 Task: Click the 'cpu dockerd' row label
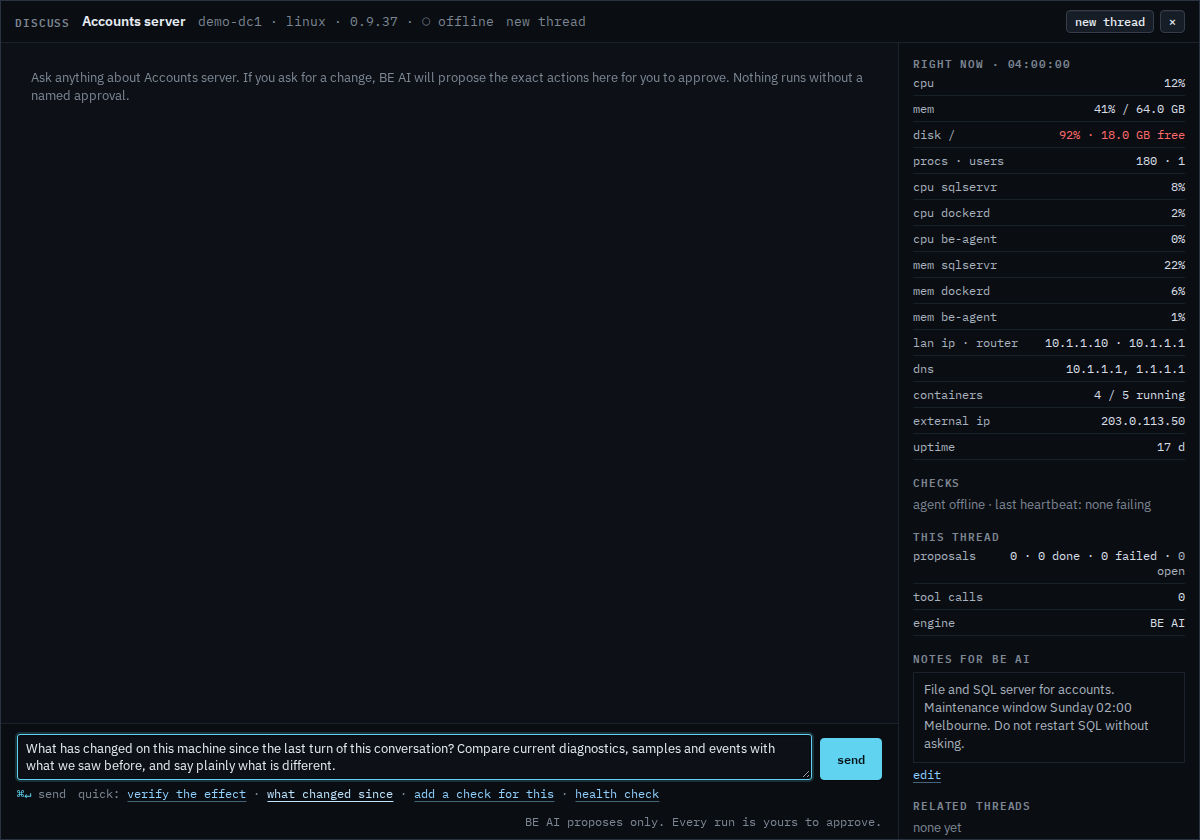click(951, 213)
